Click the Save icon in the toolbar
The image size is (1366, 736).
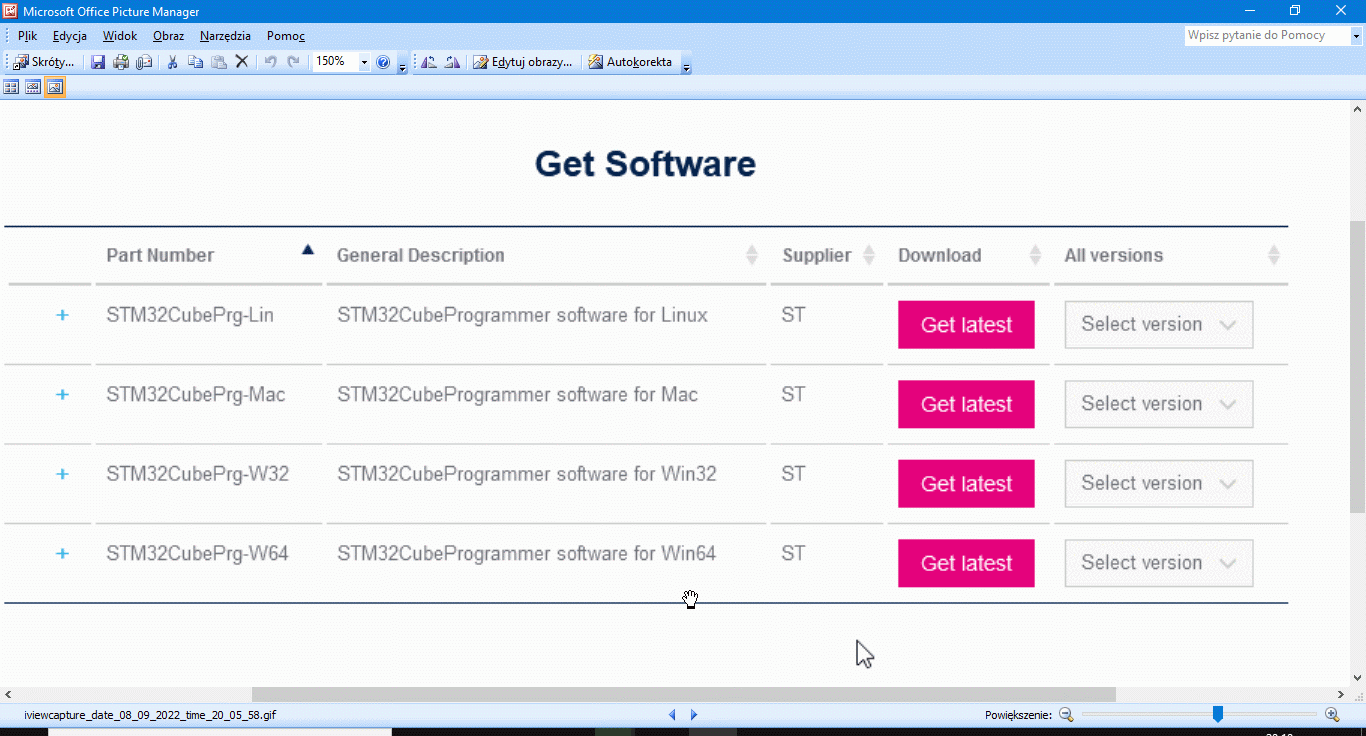coord(98,62)
